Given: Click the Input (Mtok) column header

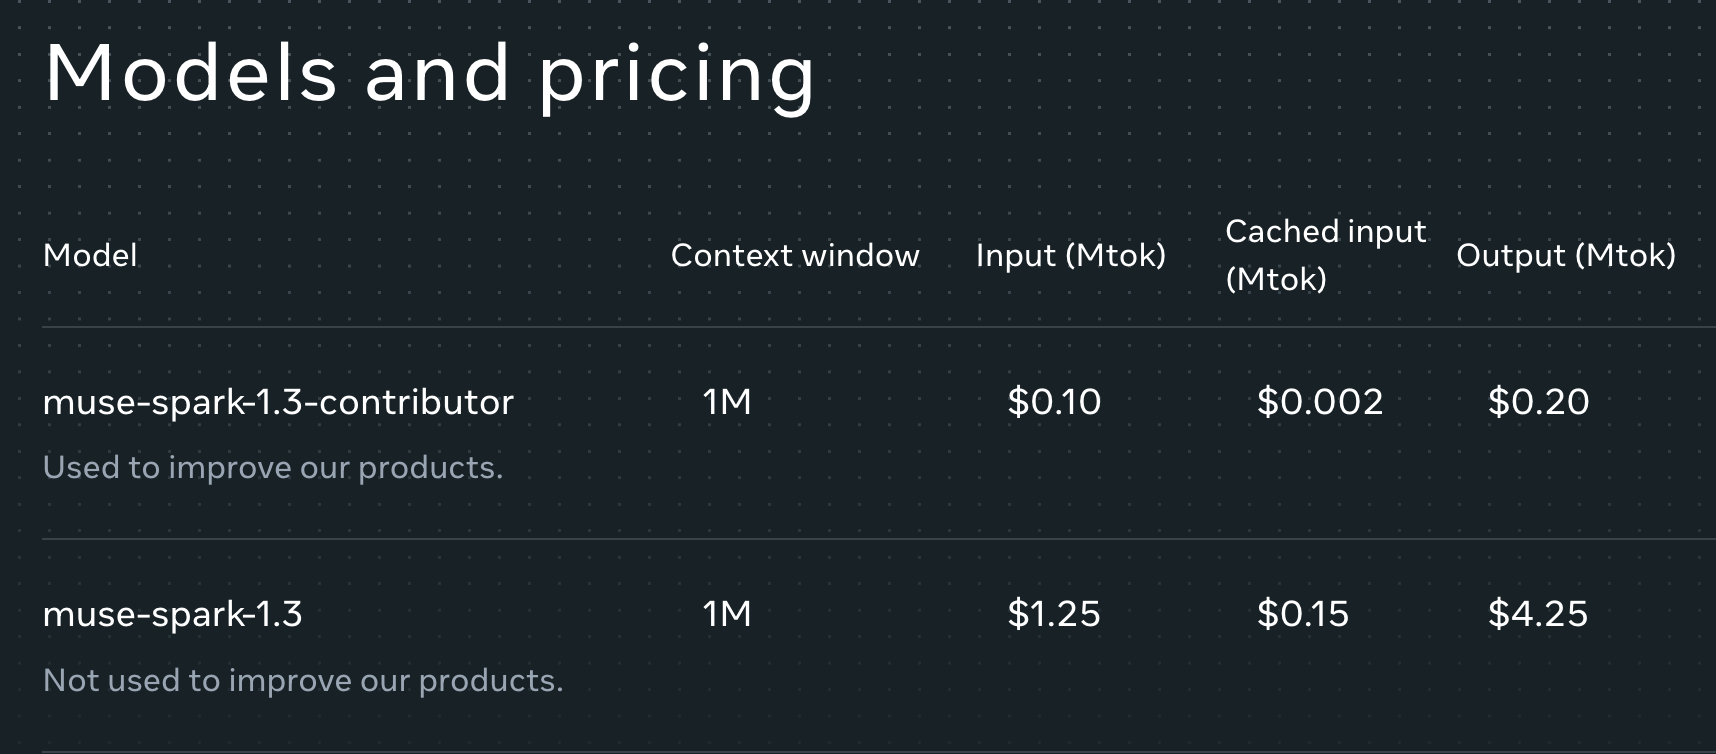Looking at the screenshot, I should pyautogui.click(x=1071, y=256).
